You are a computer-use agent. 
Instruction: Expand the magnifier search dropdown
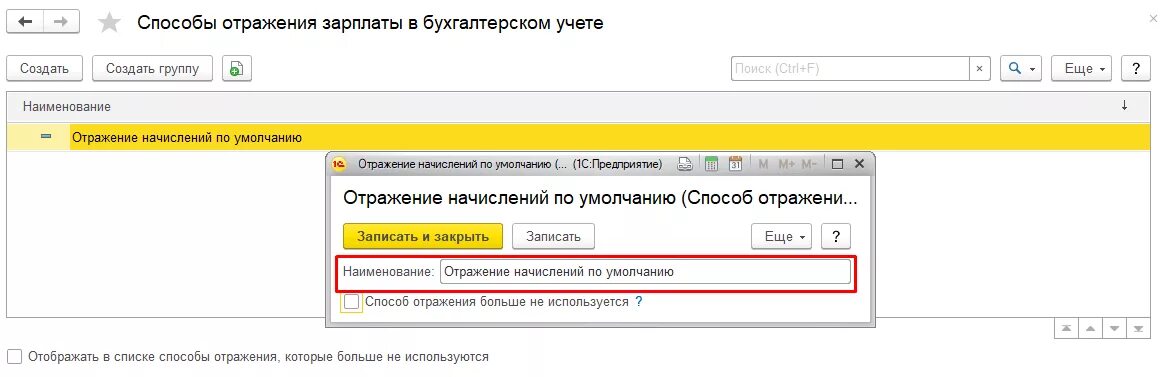click(x=1021, y=68)
